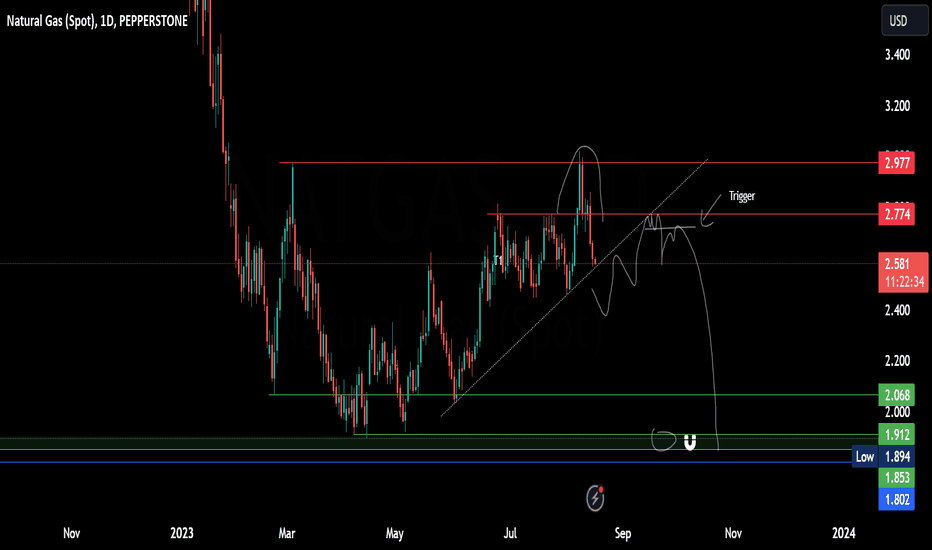The width and height of the screenshot is (932, 550).
Task: Click the 2024 time axis label
Action: point(843,533)
